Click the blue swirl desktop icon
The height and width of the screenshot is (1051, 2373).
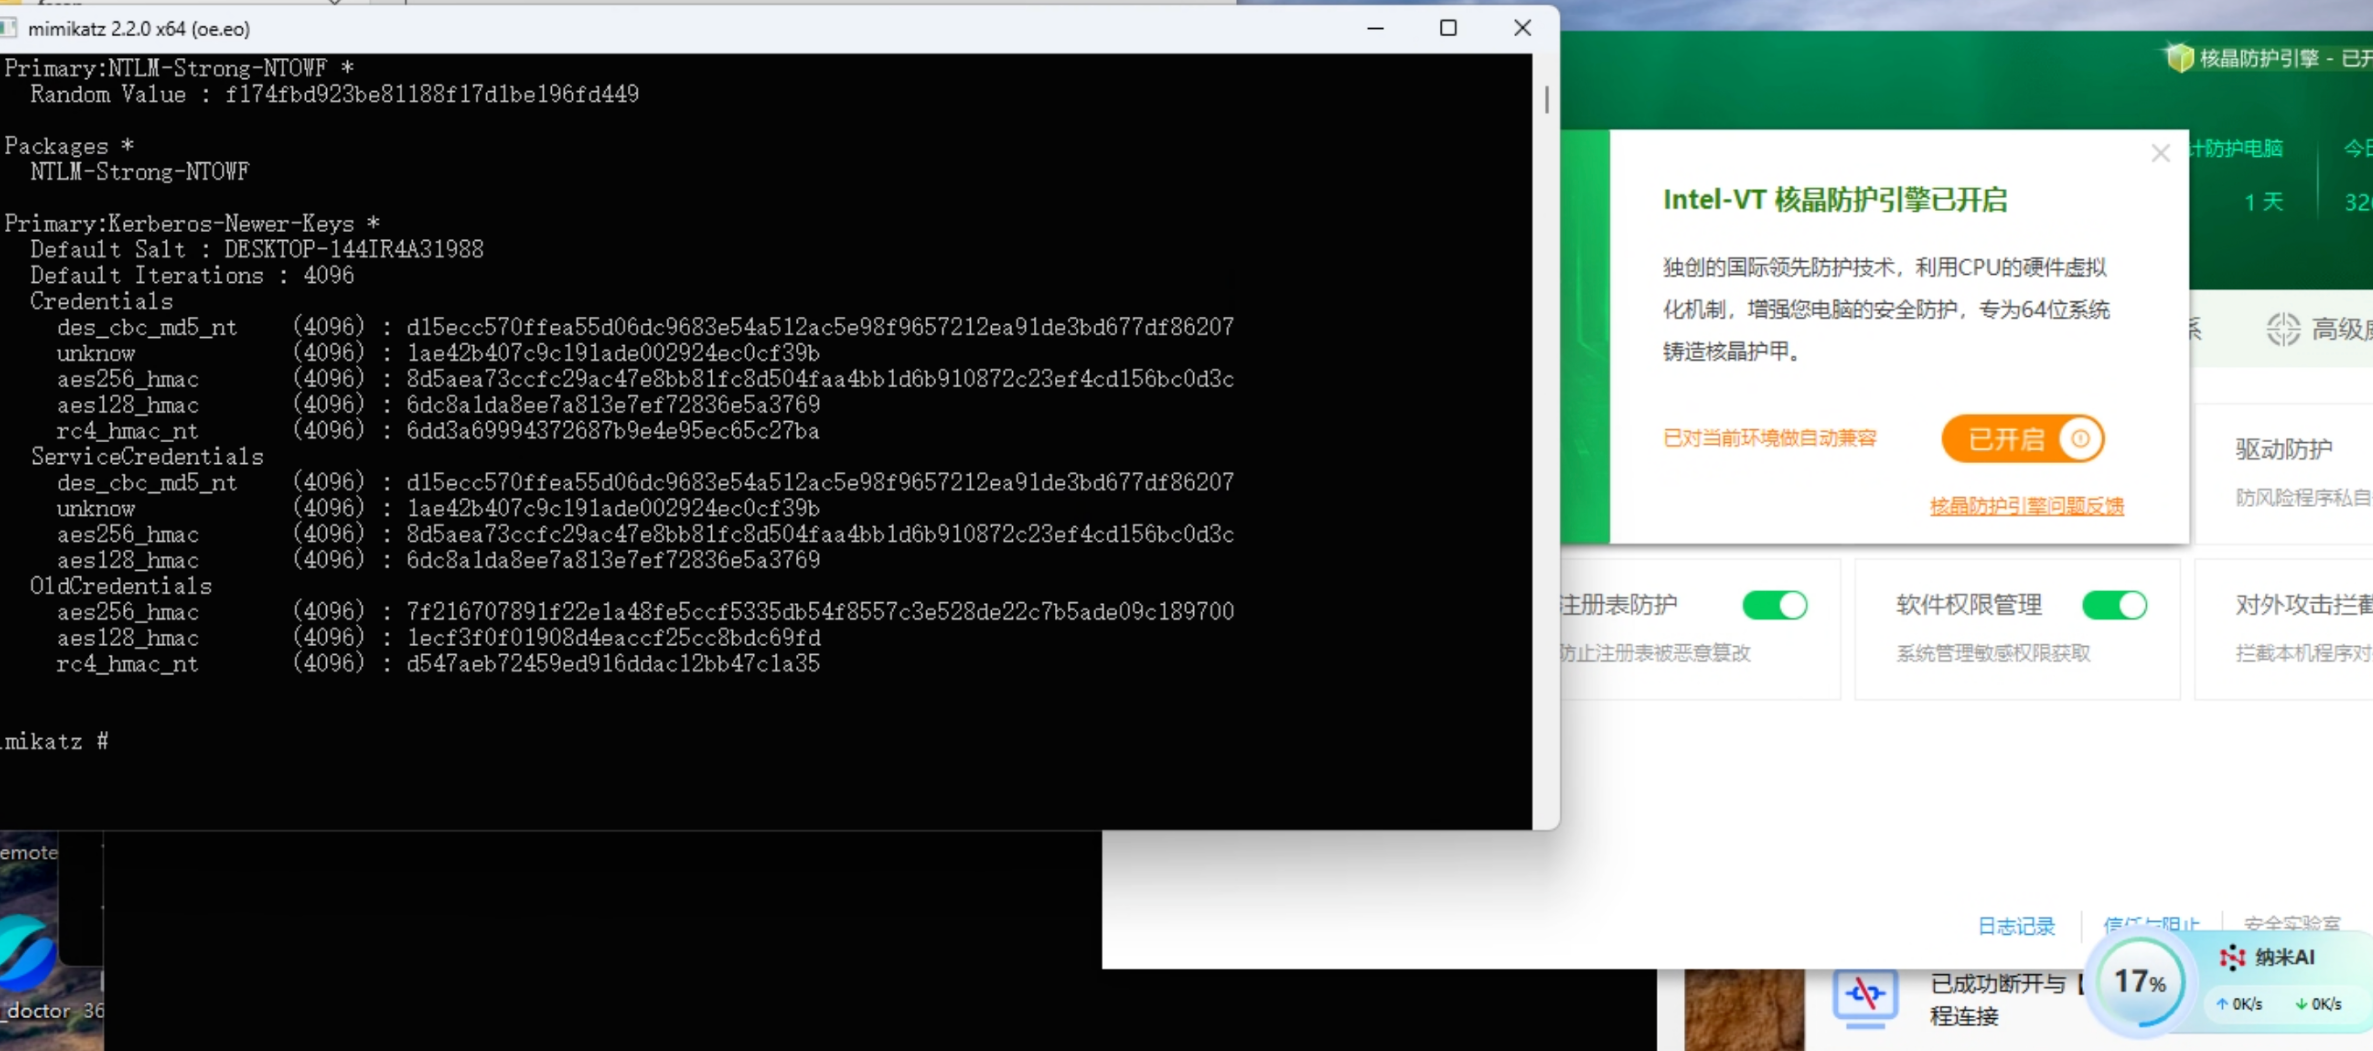[x=27, y=950]
